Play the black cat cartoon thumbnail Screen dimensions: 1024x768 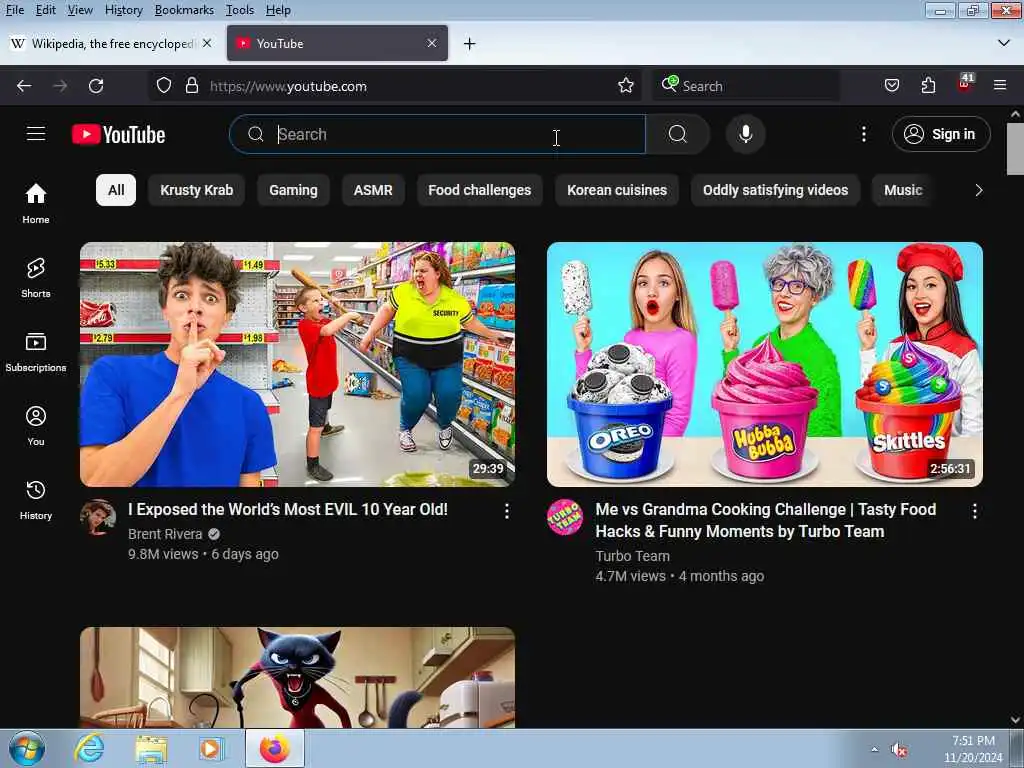point(297,677)
